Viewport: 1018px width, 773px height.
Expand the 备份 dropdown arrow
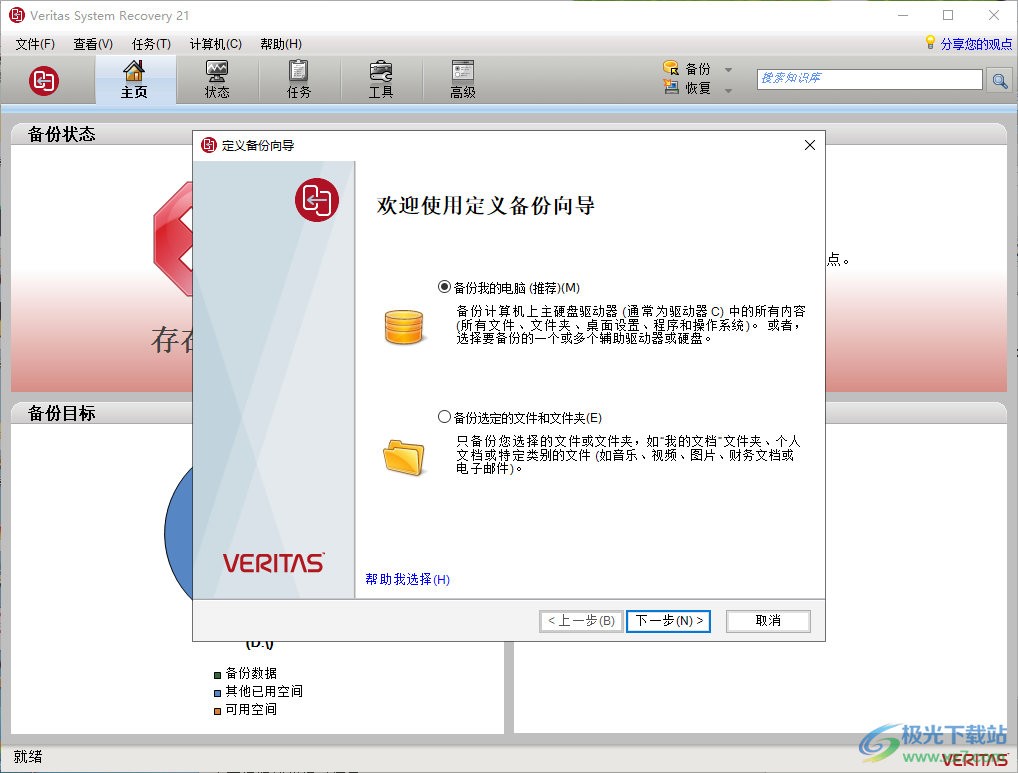[728, 68]
